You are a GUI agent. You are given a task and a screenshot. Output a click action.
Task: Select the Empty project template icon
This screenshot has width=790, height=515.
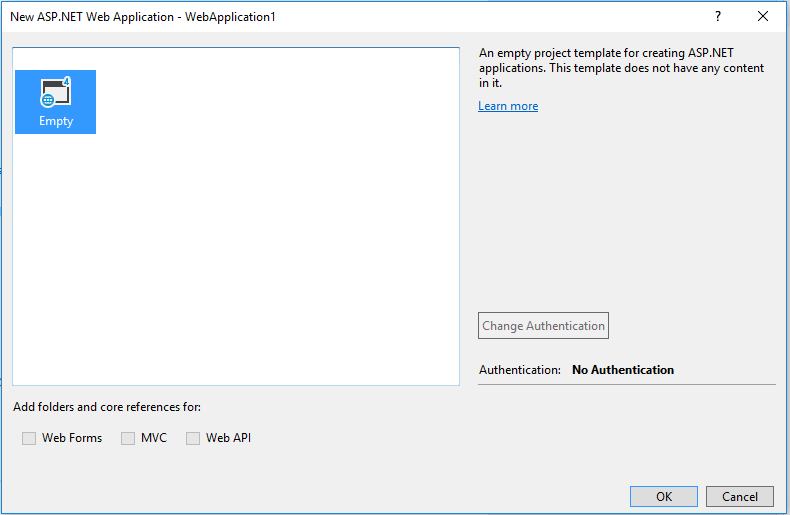coord(55,102)
